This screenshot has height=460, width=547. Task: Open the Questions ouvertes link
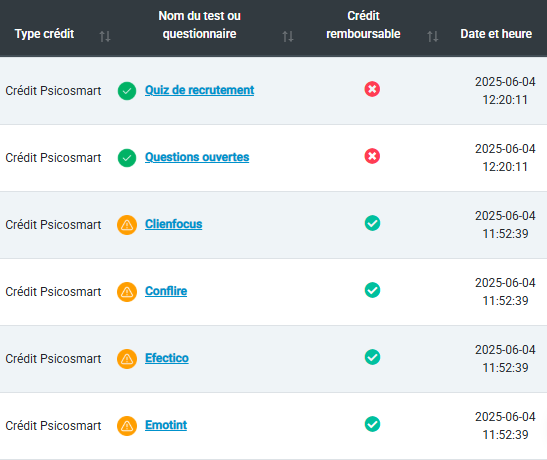pyautogui.click(x=197, y=157)
